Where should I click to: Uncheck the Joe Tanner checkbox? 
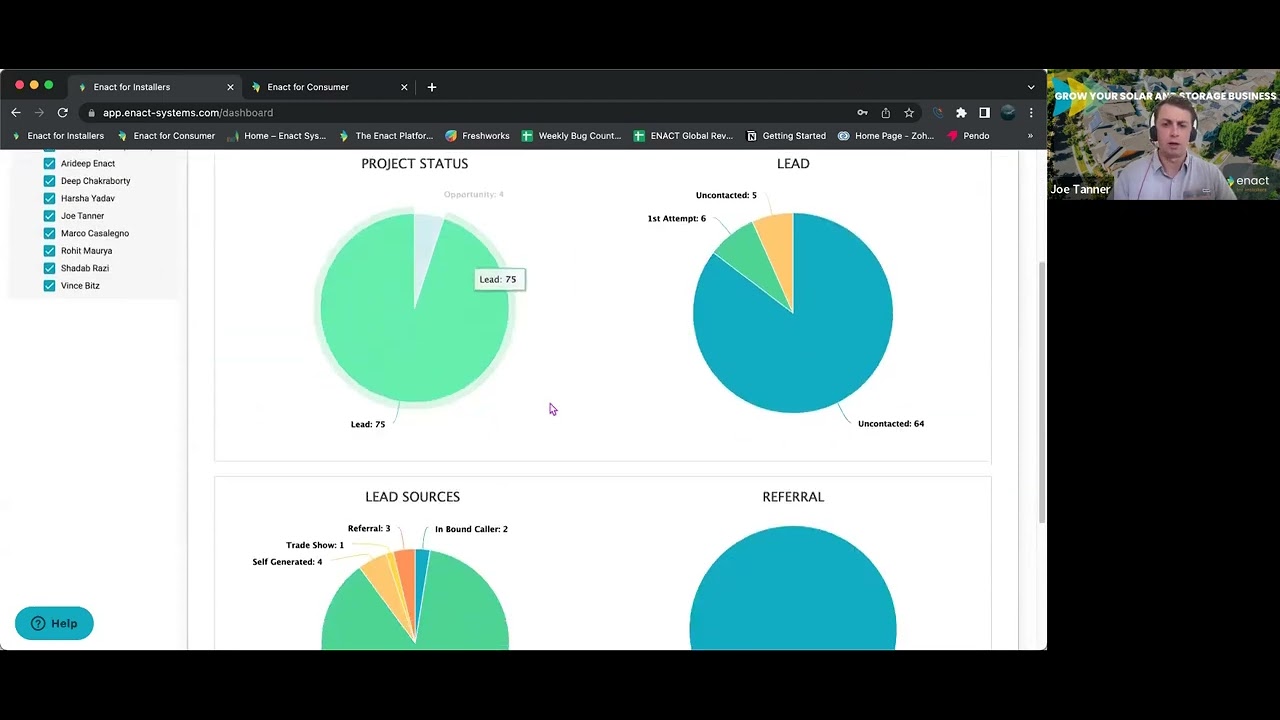(49, 216)
